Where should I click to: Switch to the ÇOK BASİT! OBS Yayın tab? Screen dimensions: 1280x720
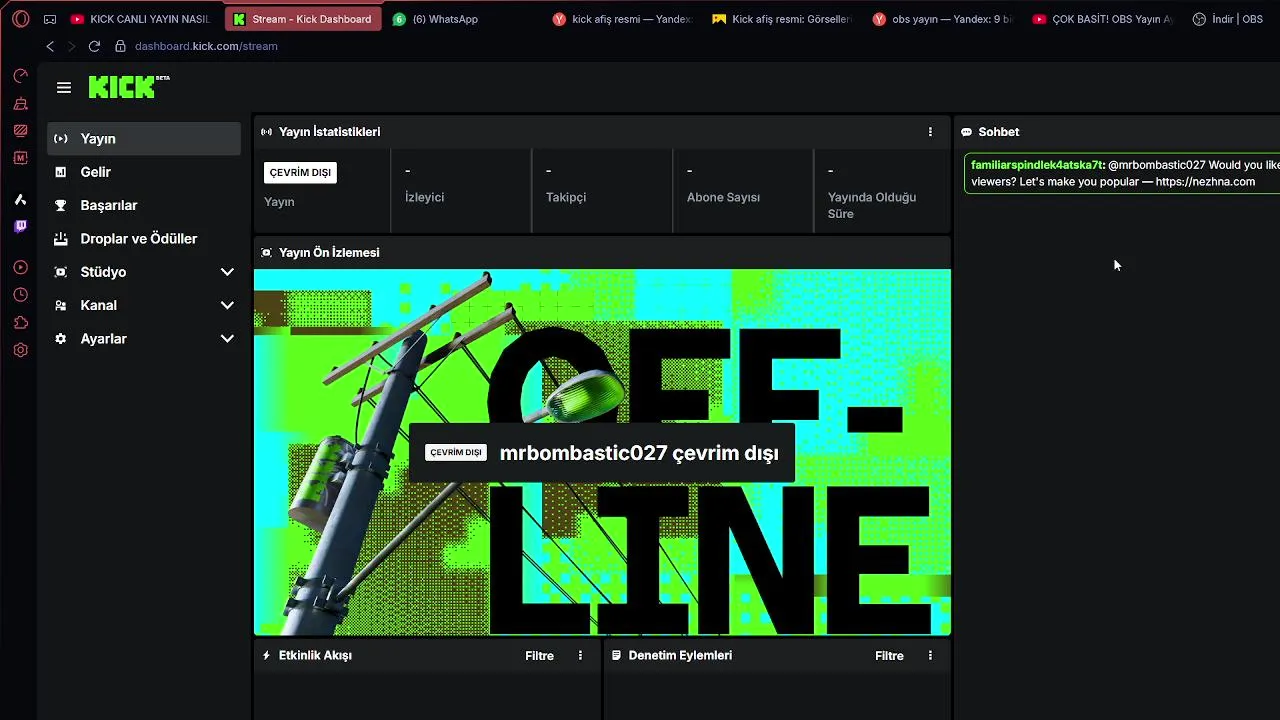pos(1102,19)
